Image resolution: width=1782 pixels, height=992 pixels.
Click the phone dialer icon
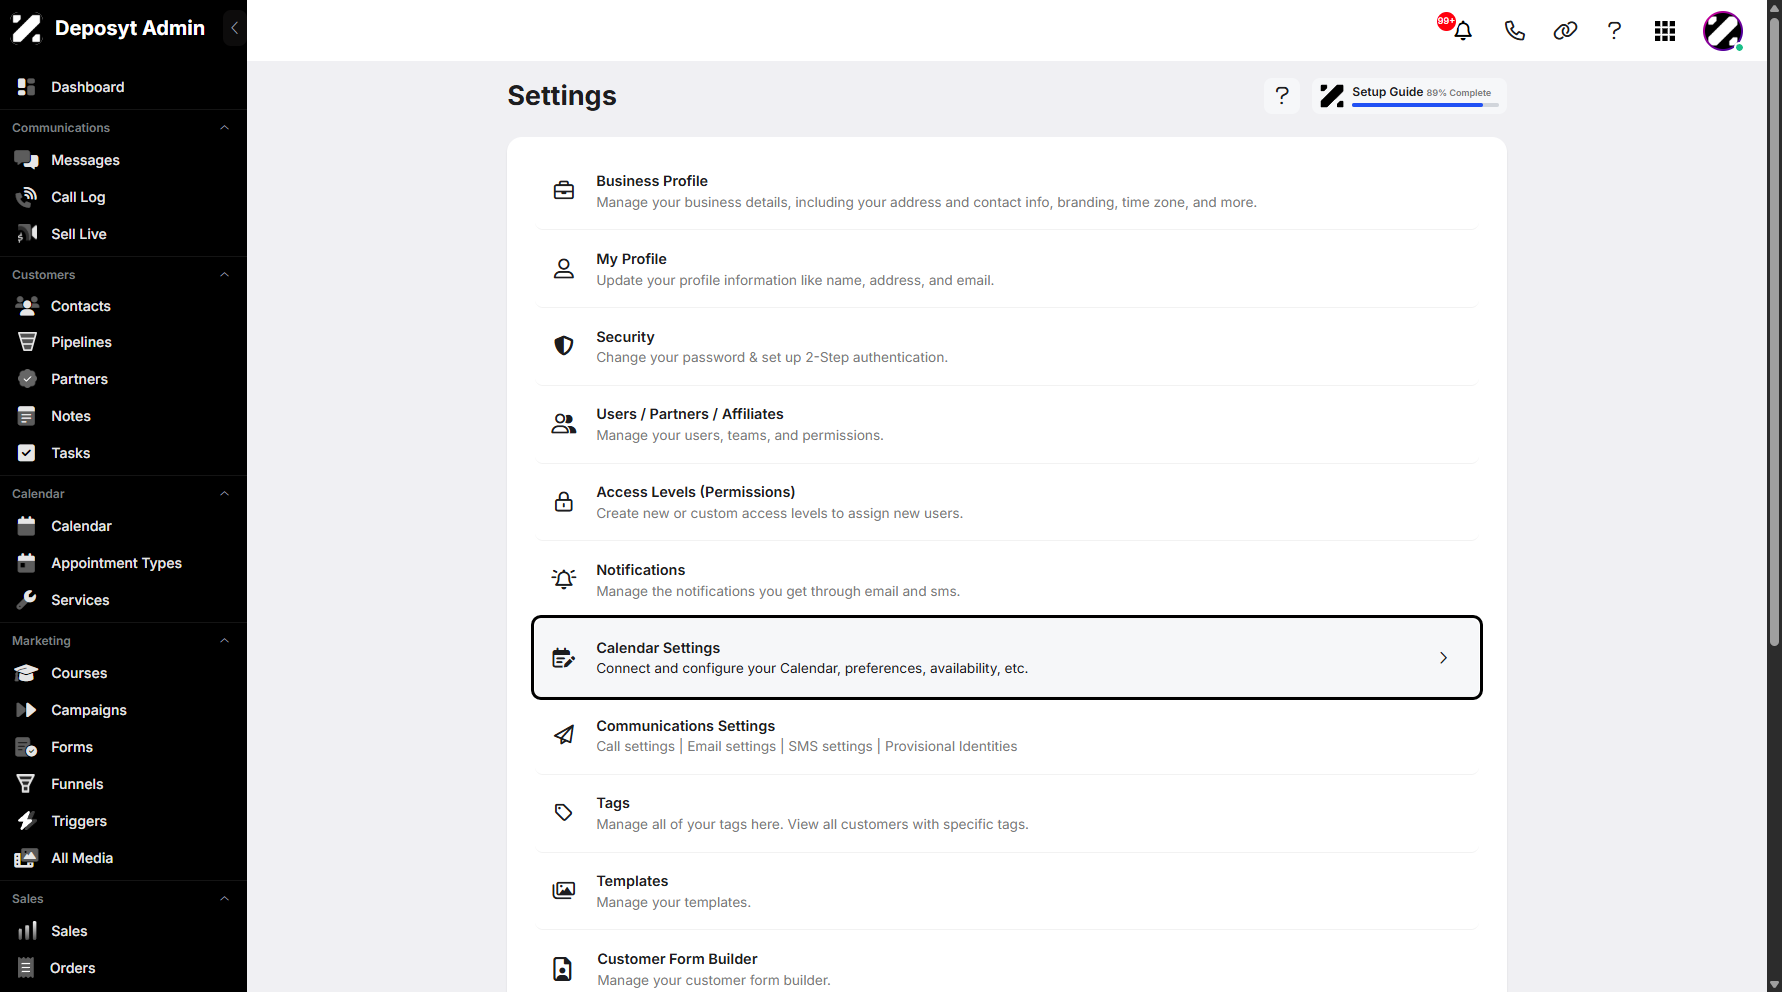click(x=1515, y=31)
